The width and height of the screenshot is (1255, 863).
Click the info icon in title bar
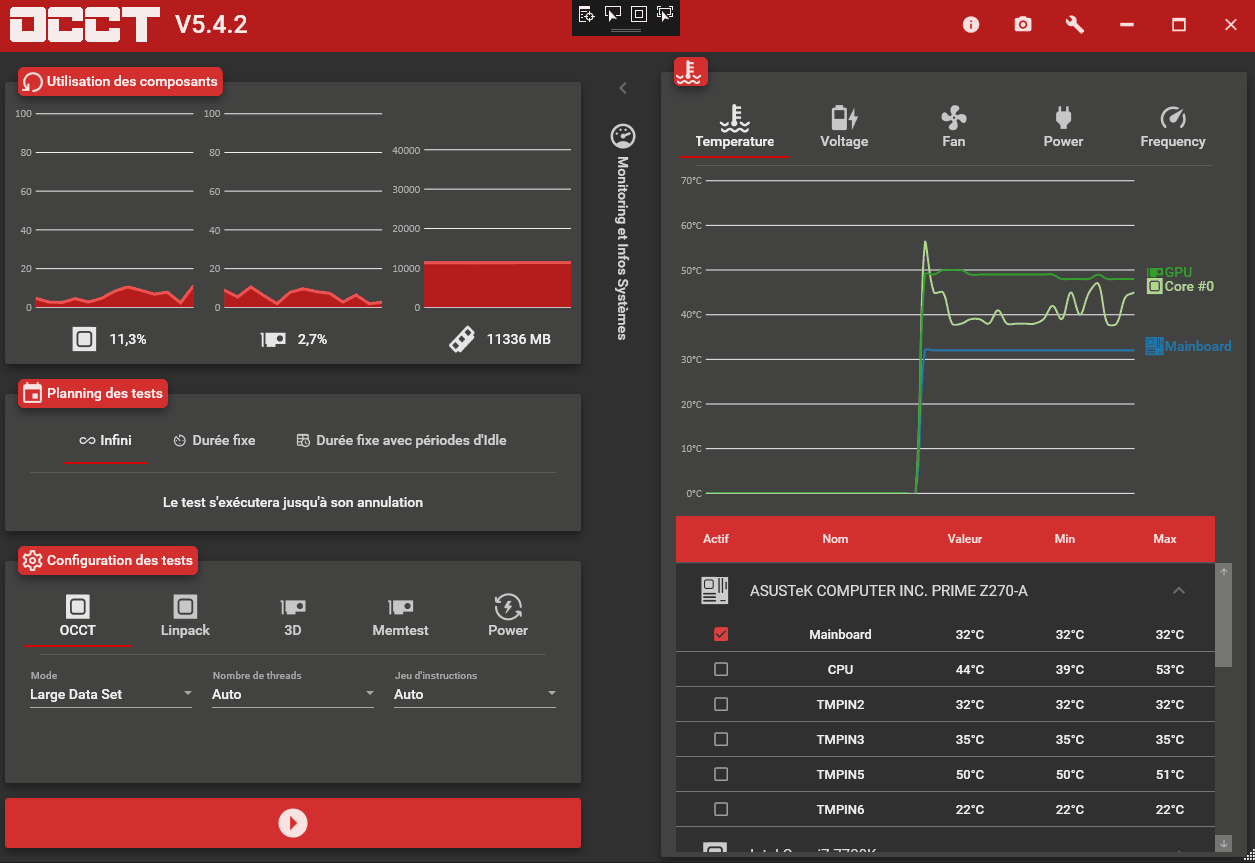click(971, 25)
